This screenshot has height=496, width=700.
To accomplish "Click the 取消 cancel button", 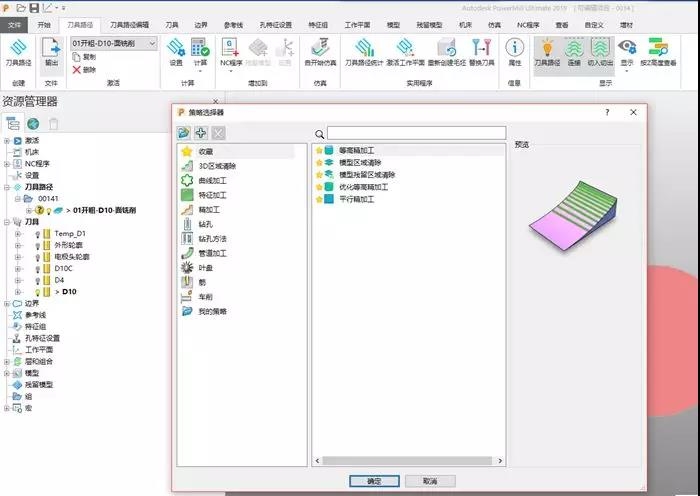I will click(x=430, y=481).
